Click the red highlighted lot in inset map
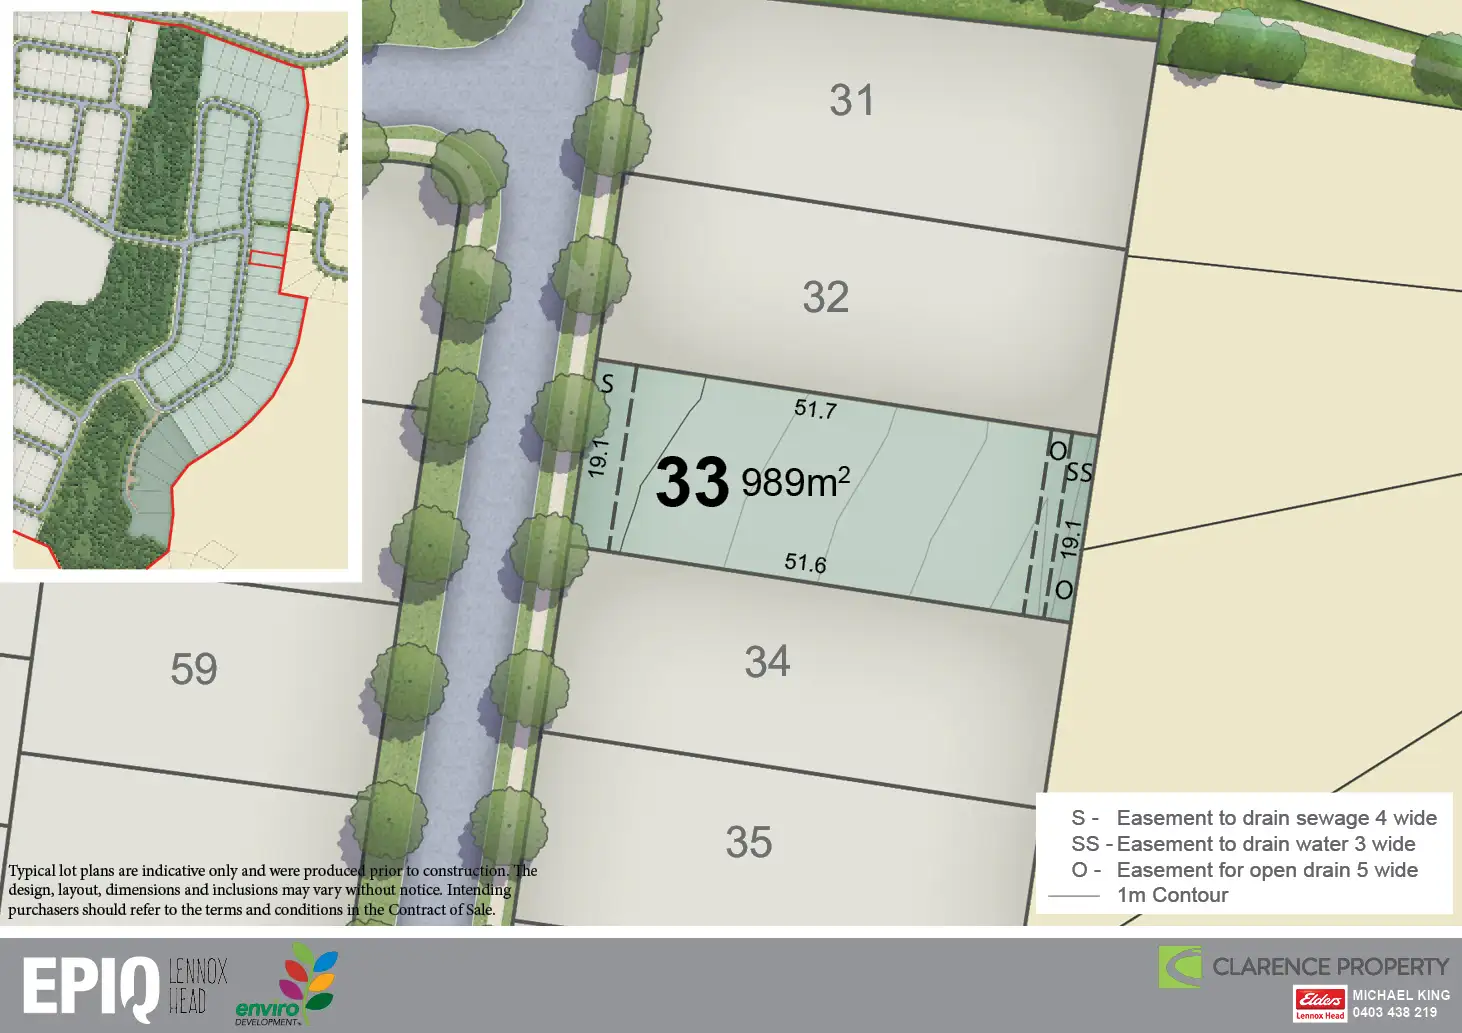This screenshot has width=1462, height=1033. [x=266, y=259]
